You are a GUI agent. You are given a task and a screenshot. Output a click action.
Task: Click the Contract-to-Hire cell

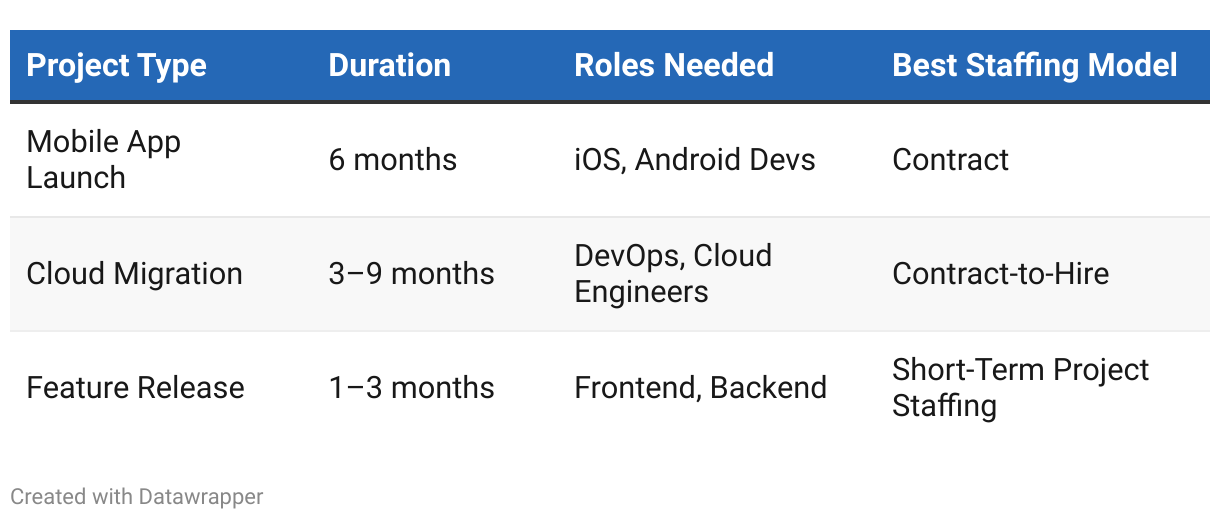click(x=1000, y=274)
